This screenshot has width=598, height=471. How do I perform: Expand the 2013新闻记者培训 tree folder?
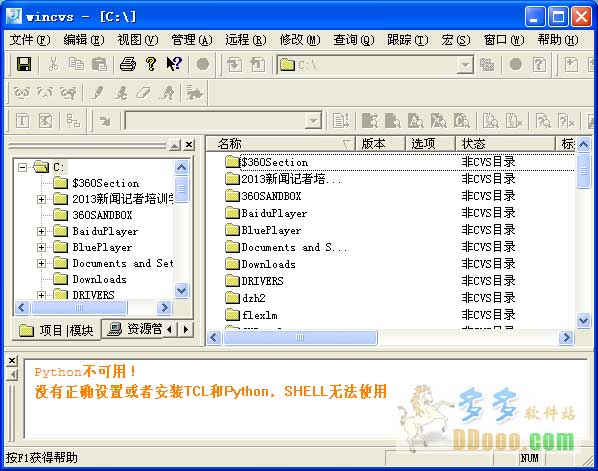pyautogui.click(x=42, y=199)
